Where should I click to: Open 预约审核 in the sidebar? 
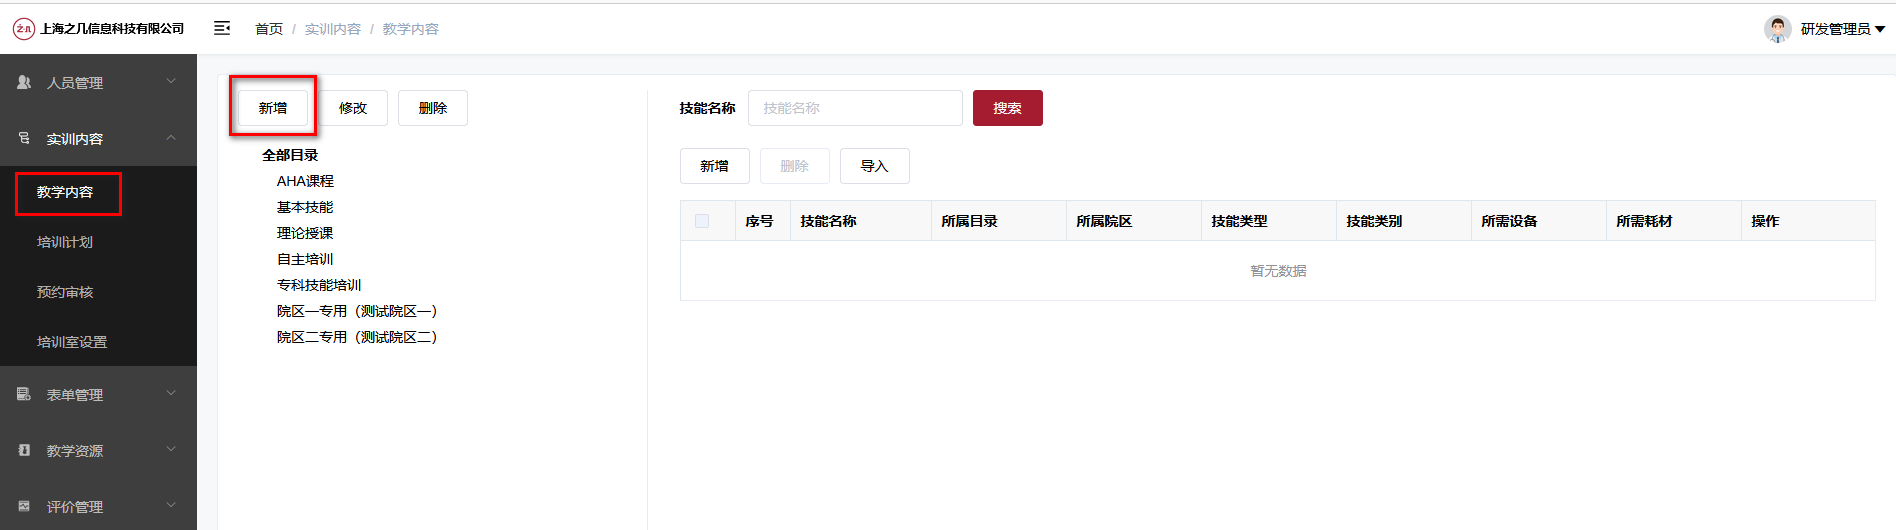tap(65, 292)
